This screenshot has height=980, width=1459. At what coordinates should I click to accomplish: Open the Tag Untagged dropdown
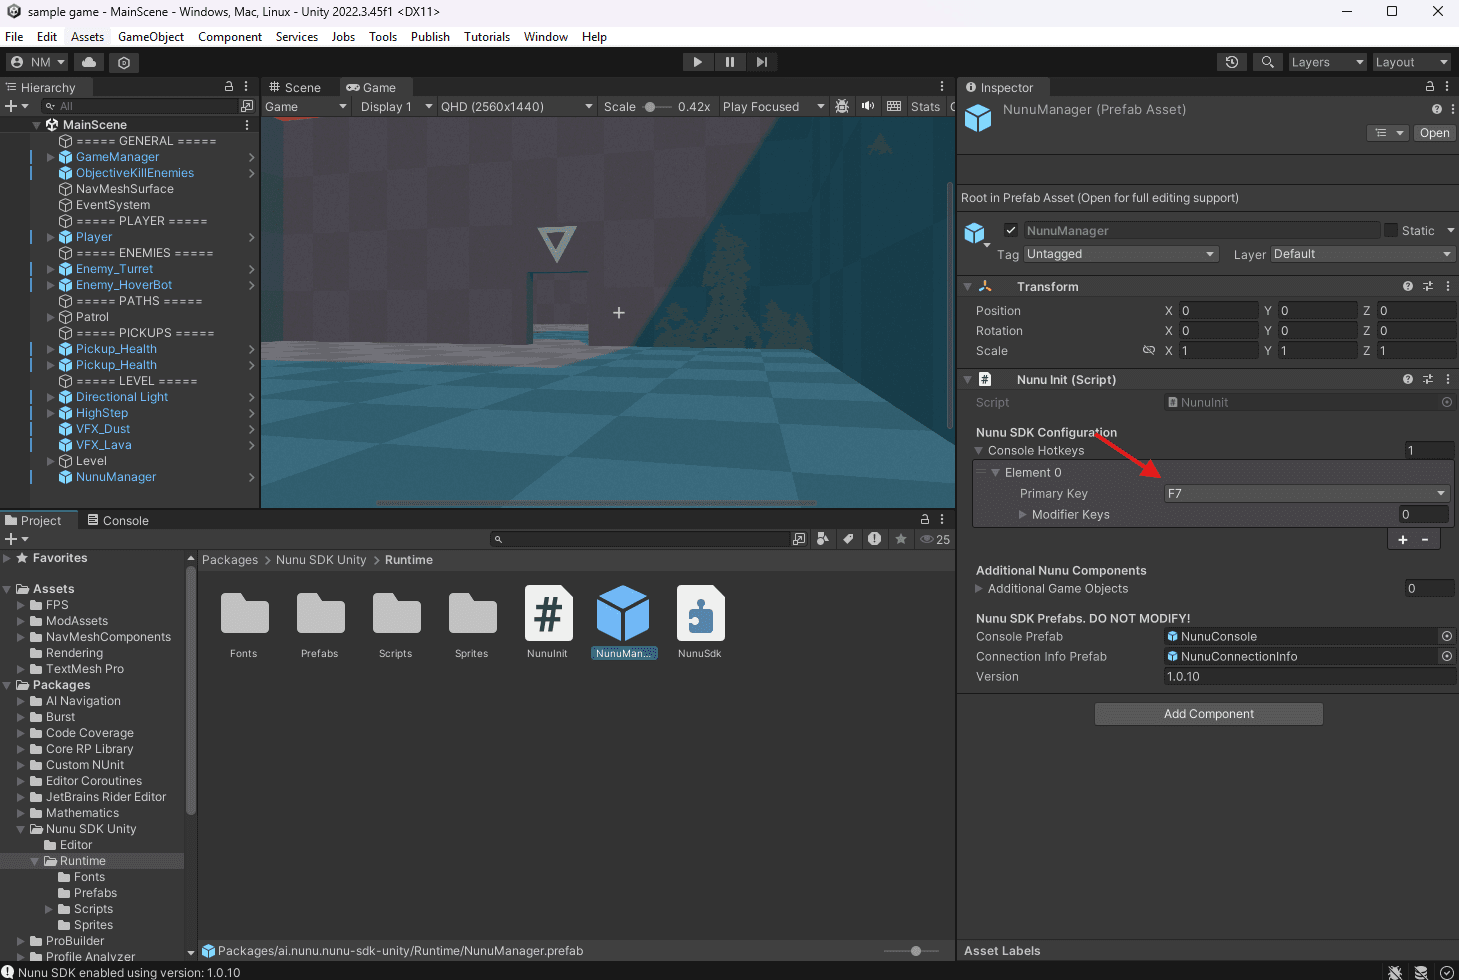click(1121, 254)
